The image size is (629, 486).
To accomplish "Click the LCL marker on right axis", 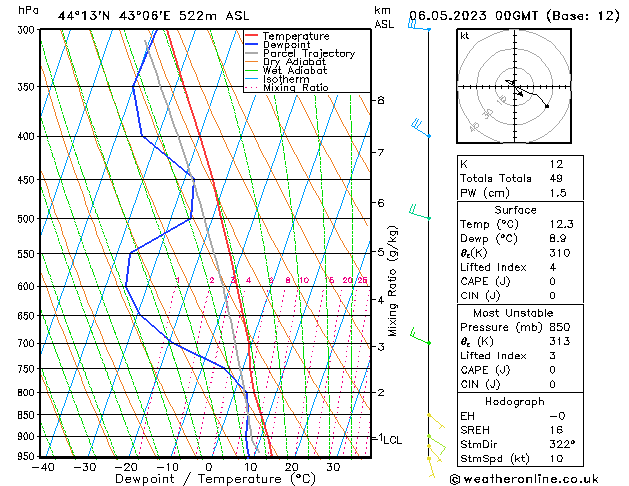I will [x=390, y=439].
